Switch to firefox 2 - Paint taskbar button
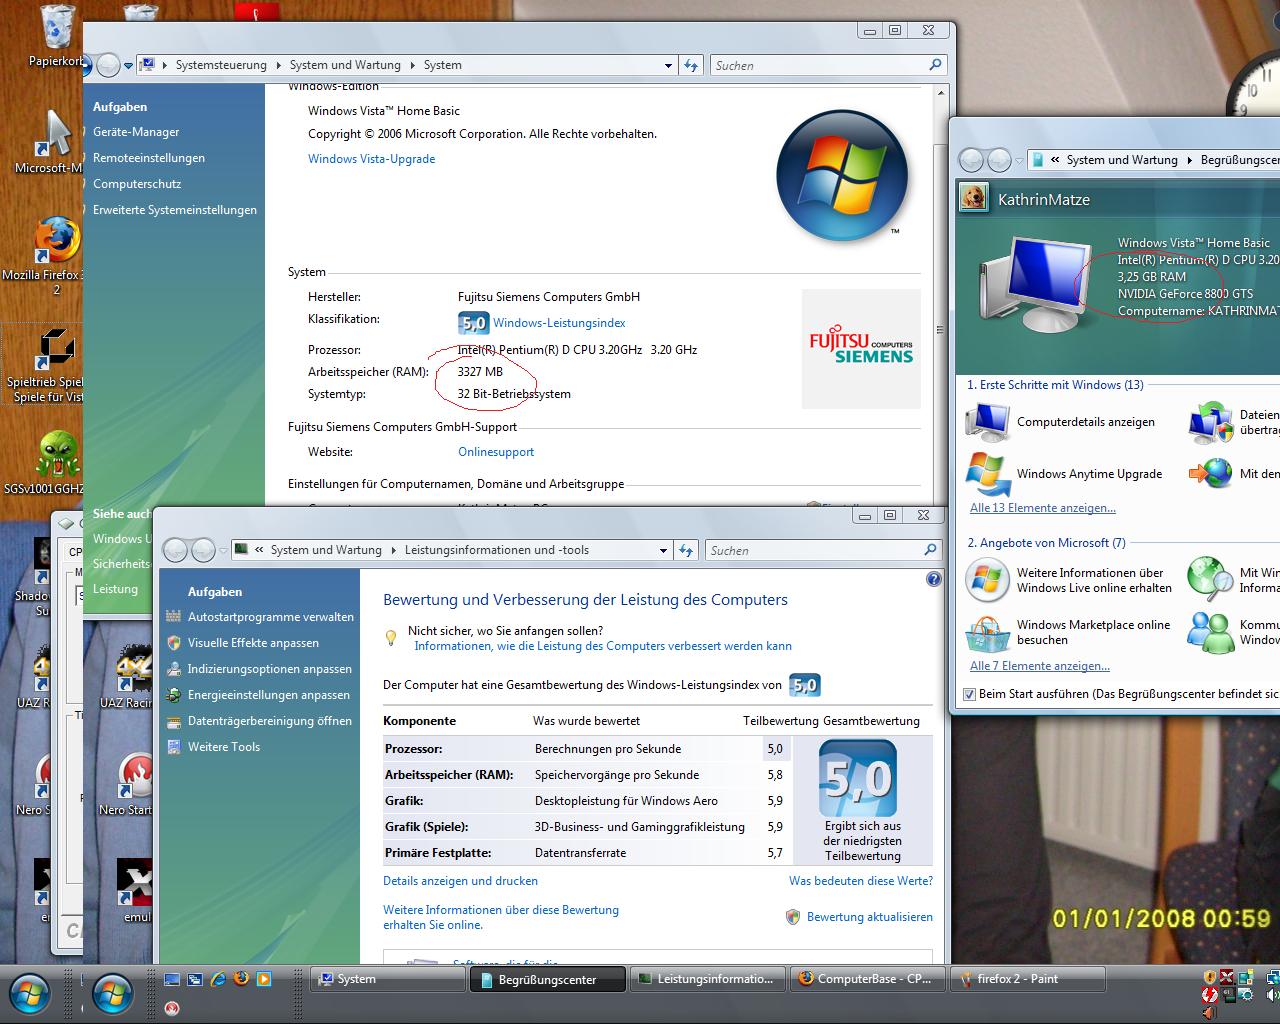1280x1024 pixels. tap(1027, 979)
